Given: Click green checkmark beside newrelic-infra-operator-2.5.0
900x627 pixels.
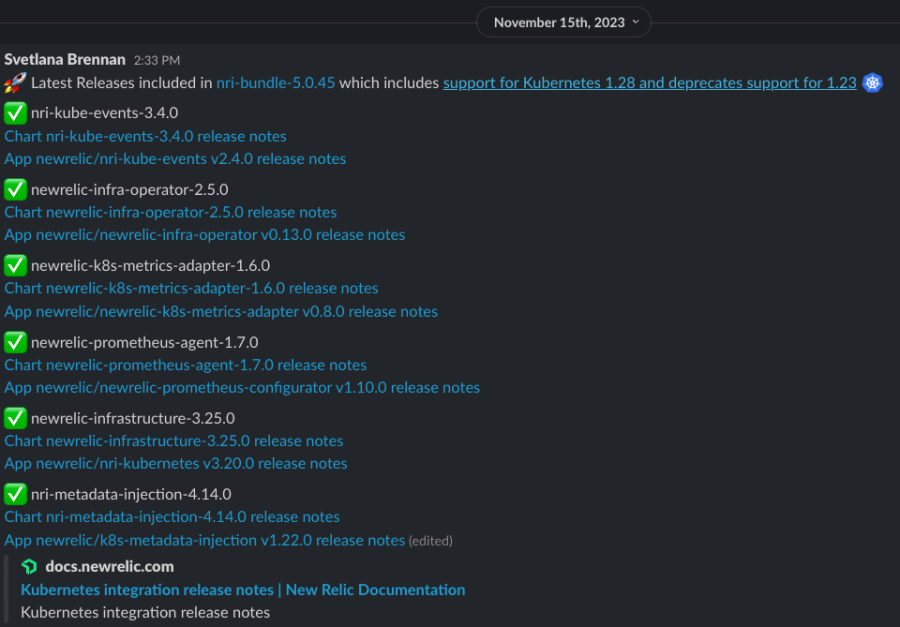Looking at the screenshot, I should pyautogui.click(x=15, y=189).
